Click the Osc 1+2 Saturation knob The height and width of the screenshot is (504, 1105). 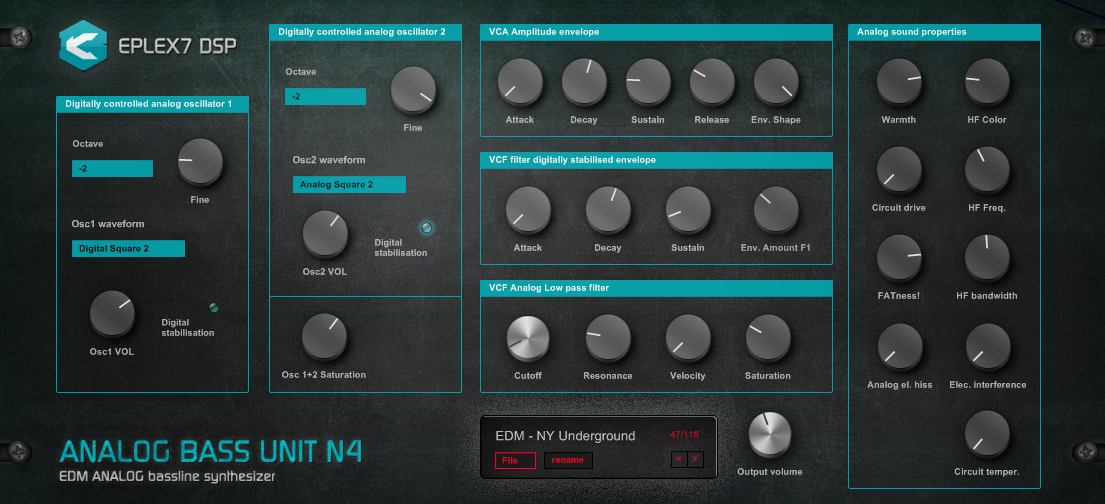coord(324,336)
